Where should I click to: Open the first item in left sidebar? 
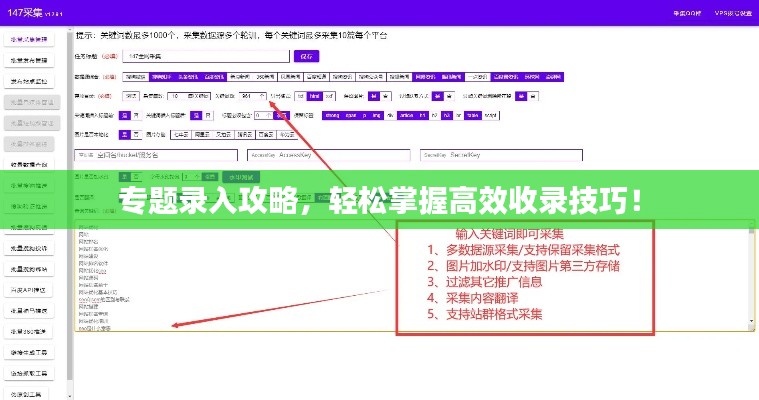click(30, 40)
